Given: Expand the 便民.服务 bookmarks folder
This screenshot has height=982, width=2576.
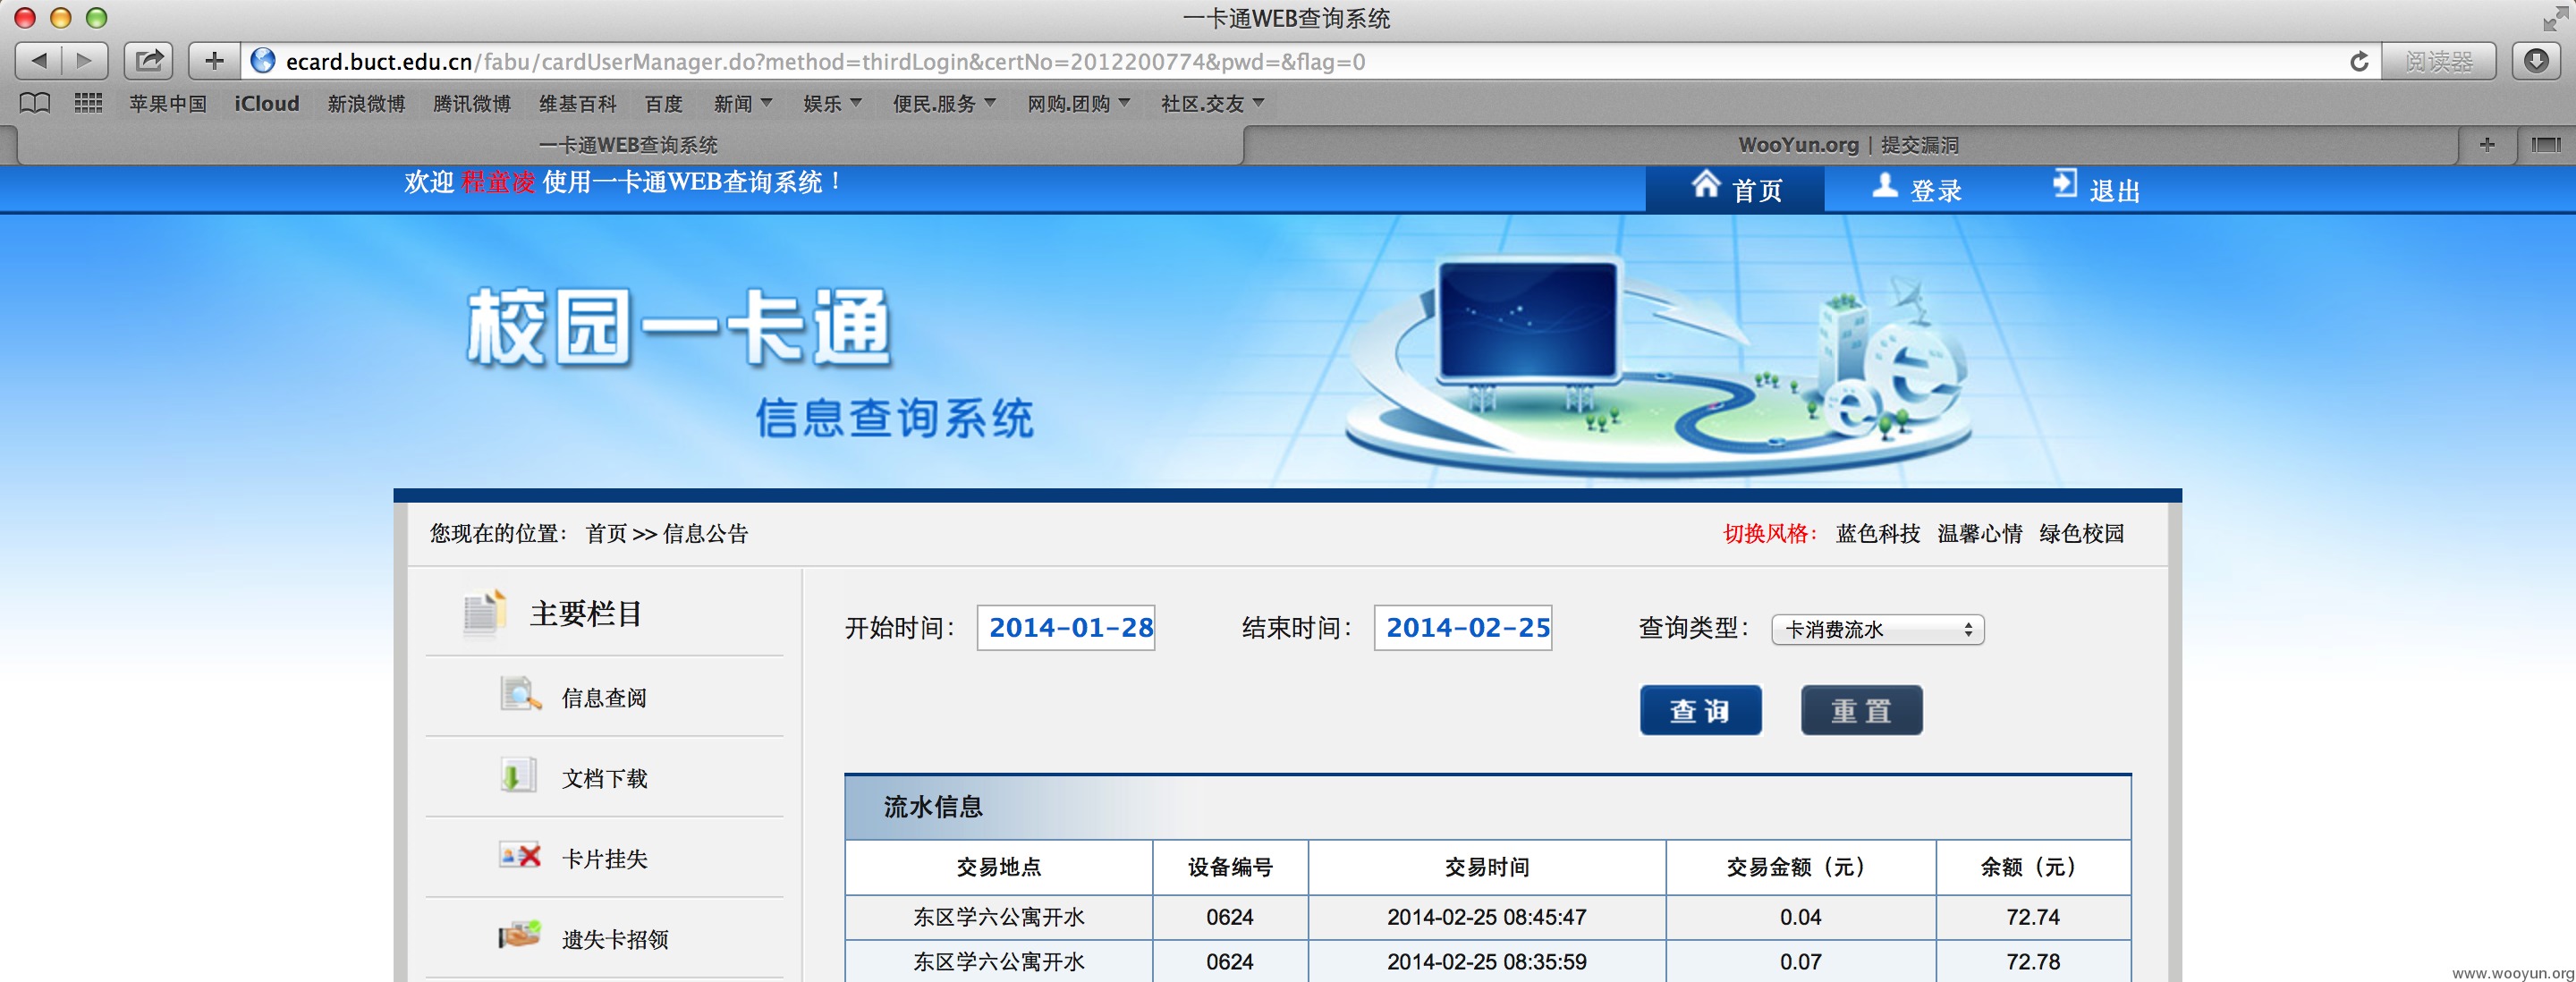Looking at the screenshot, I should (944, 103).
